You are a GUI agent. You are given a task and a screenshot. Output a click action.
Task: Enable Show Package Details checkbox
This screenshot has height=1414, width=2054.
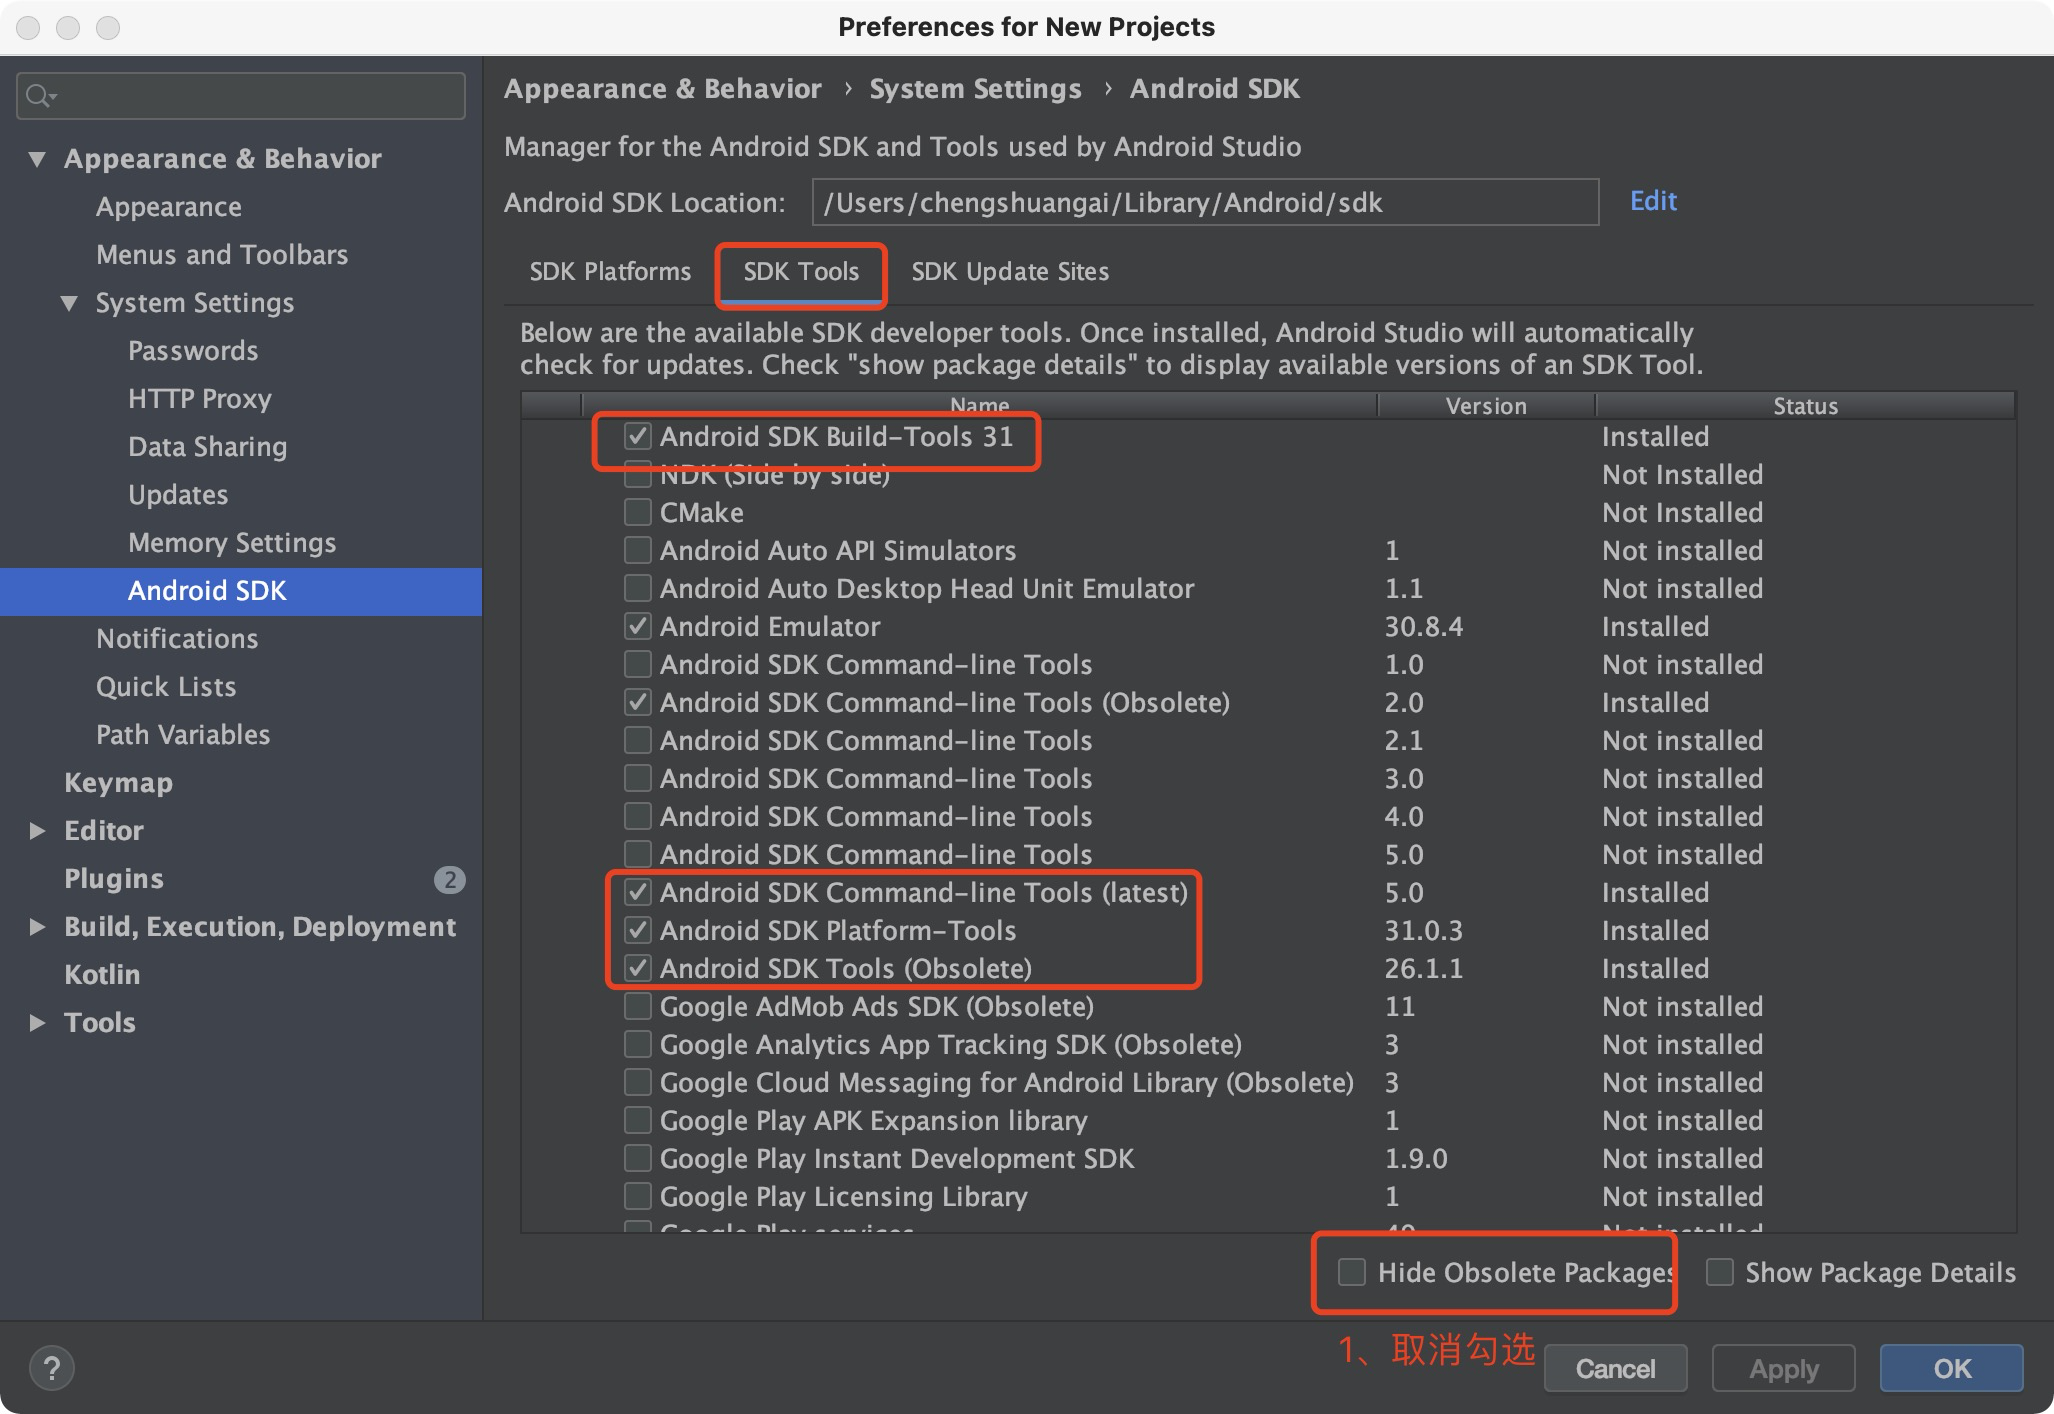click(x=1720, y=1272)
